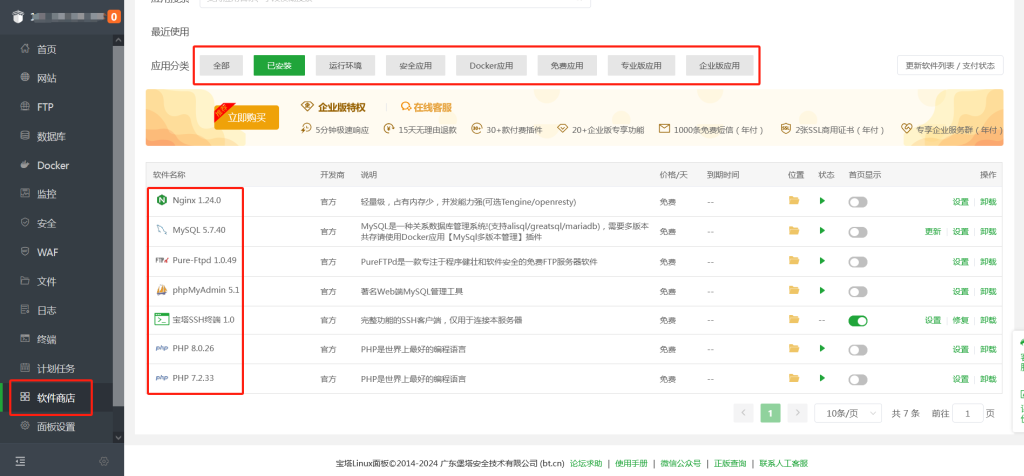Click the previous page arrow button
1024x476 pixels.
pos(744,413)
